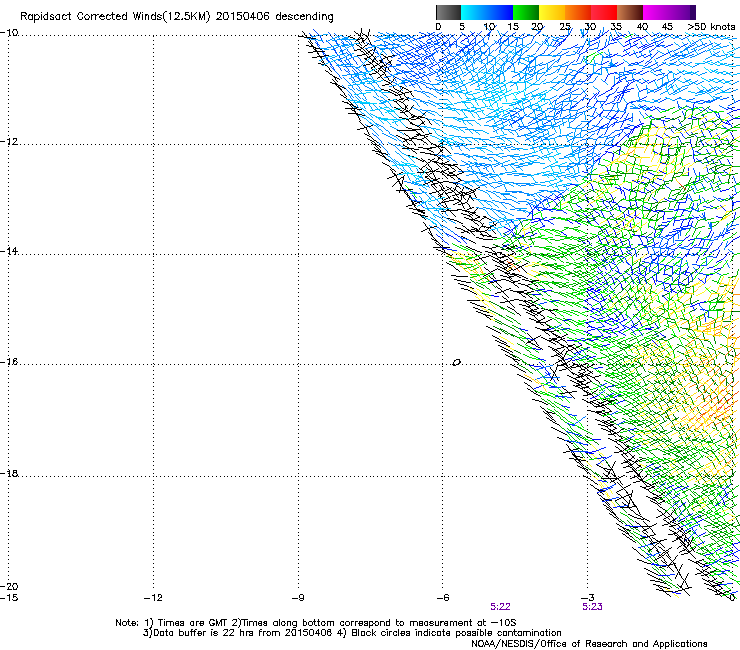Click the magenta 40-45 knots legend swatch
The height and width of the screenshot is (650, 740).
click(x=656, y=12)
